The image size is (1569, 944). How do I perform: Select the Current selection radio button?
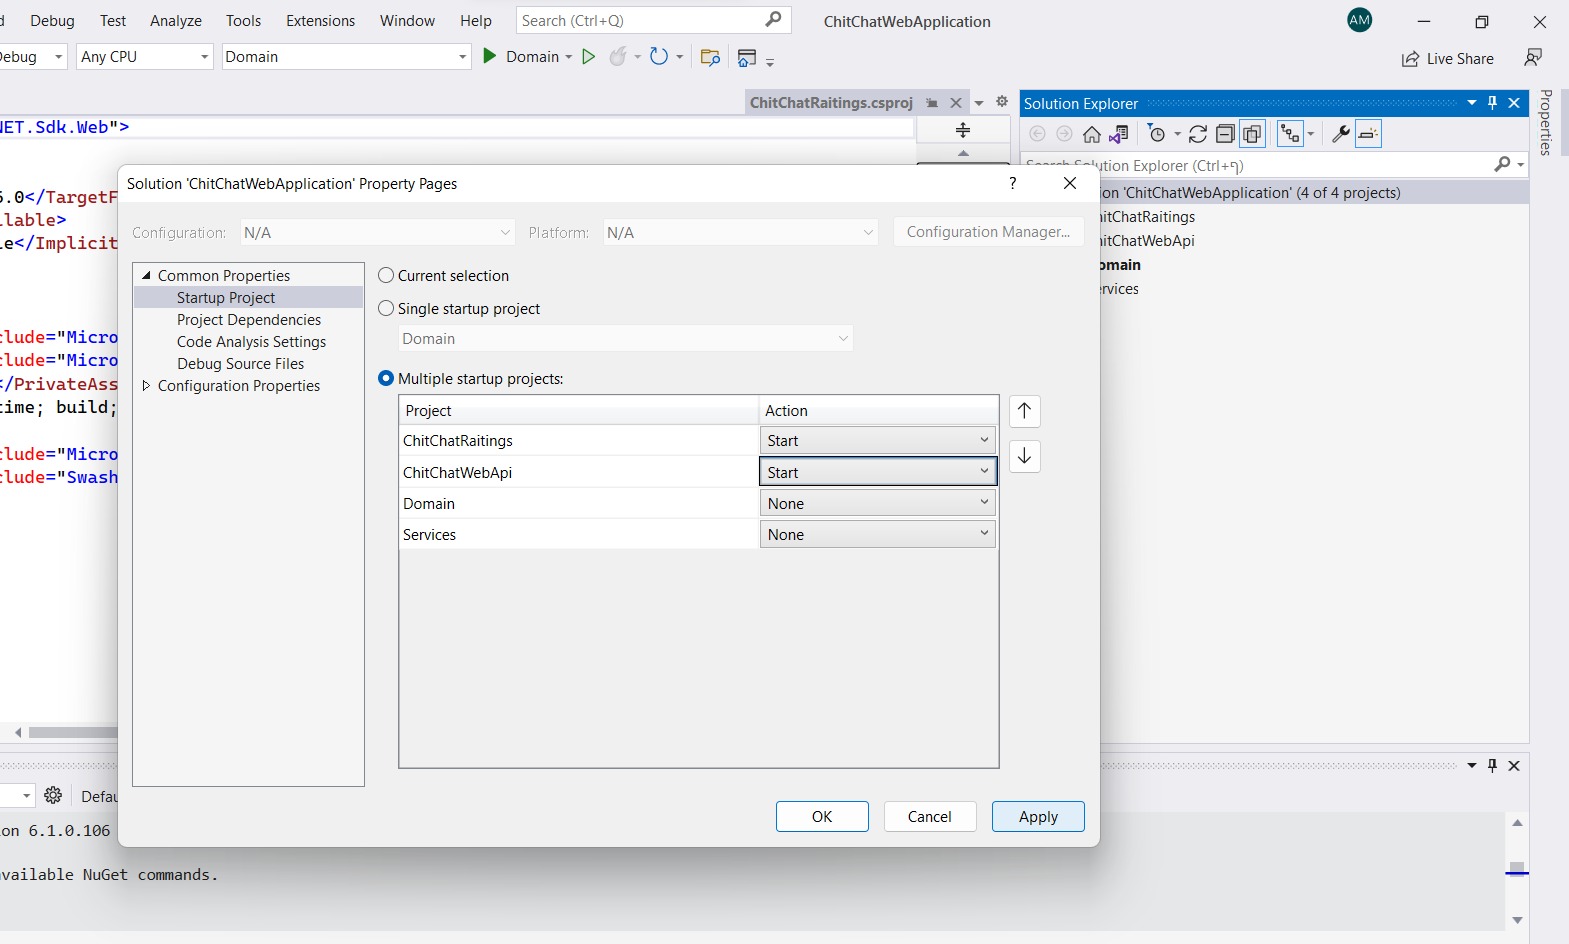point(386,275)
